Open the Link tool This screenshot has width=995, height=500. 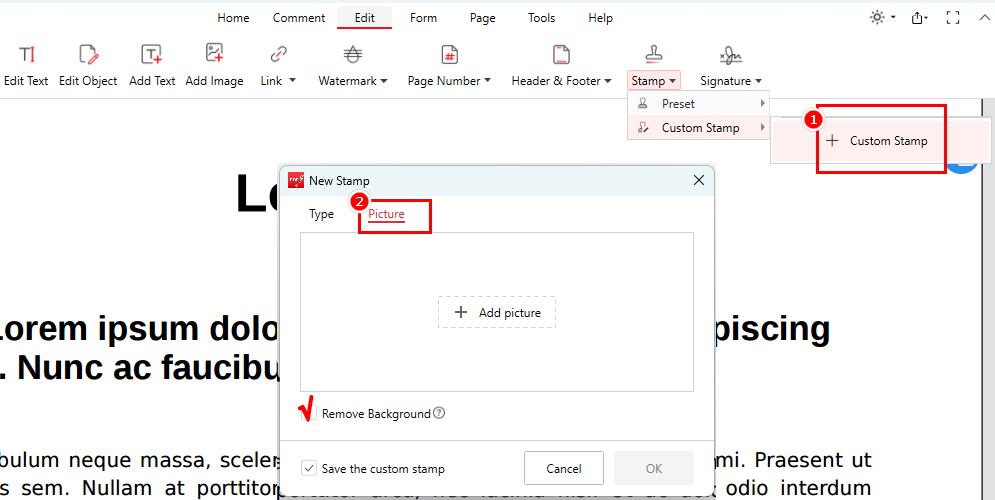click(x=278, y=65)
